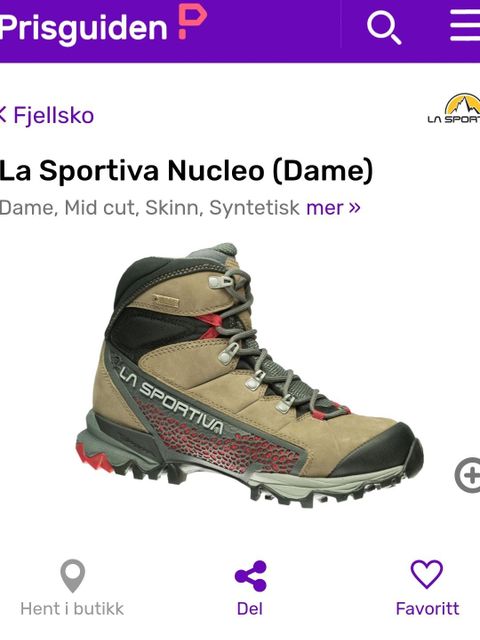The width and height of the screenshot is (480, 640).
Task: Click the location pin icon
Action: point(73,576)
